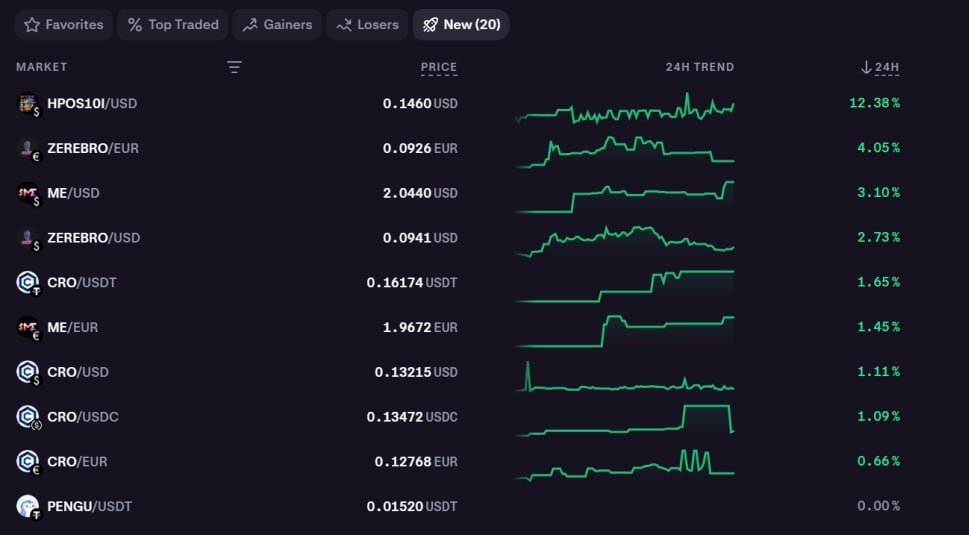Click the CRO/USDC coin icon
This screenshot has height=535, width=969.
point(28,418)
